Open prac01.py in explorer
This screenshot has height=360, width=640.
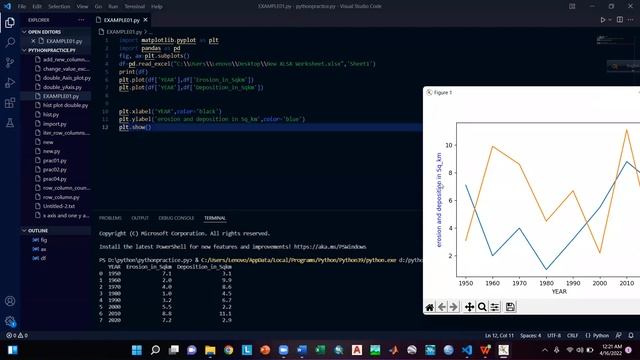pyautogui.click(x=56, y=160)
